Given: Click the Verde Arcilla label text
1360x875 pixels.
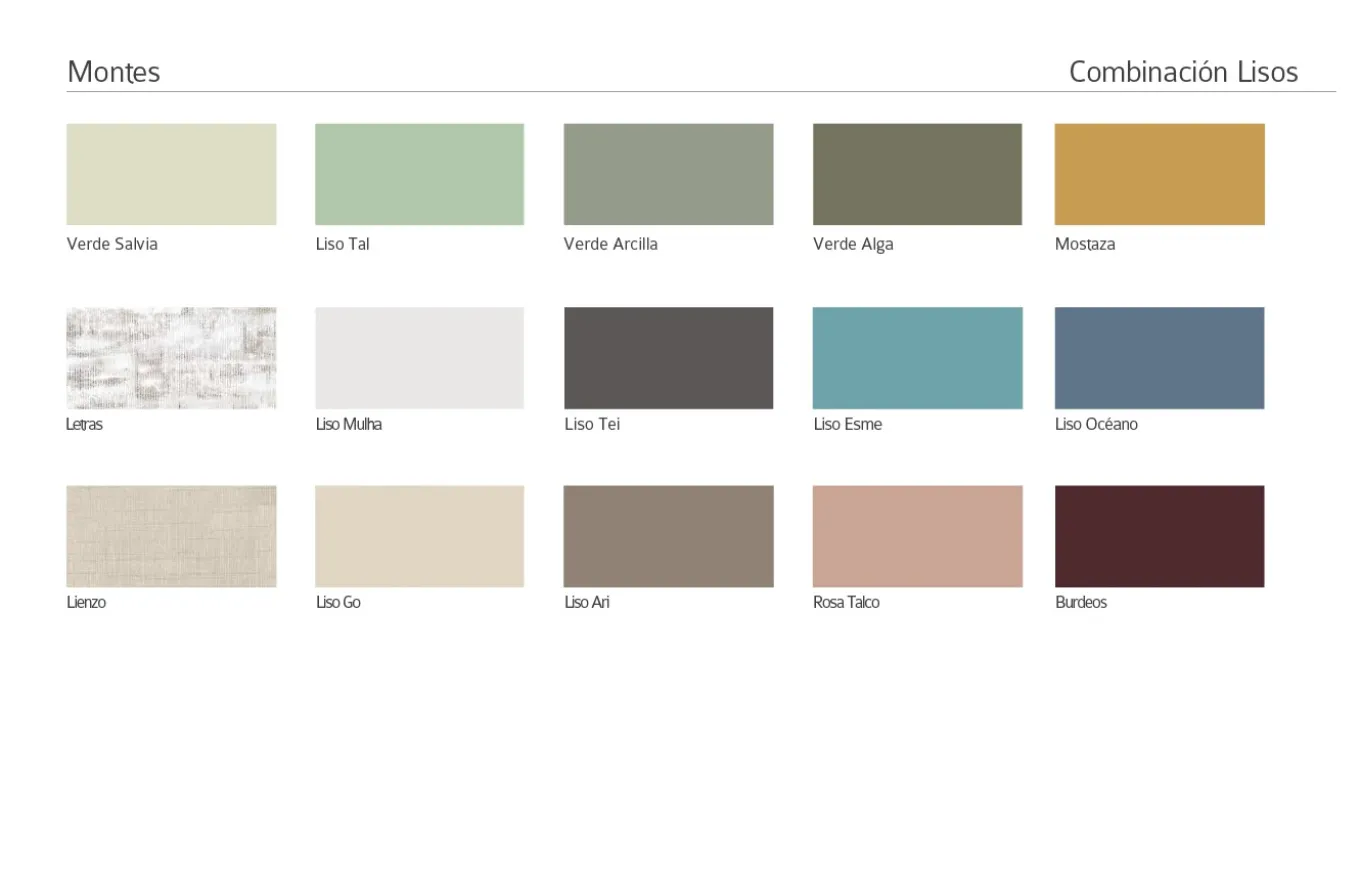Looking at the screenshot, I should click(x=610, y=244).
